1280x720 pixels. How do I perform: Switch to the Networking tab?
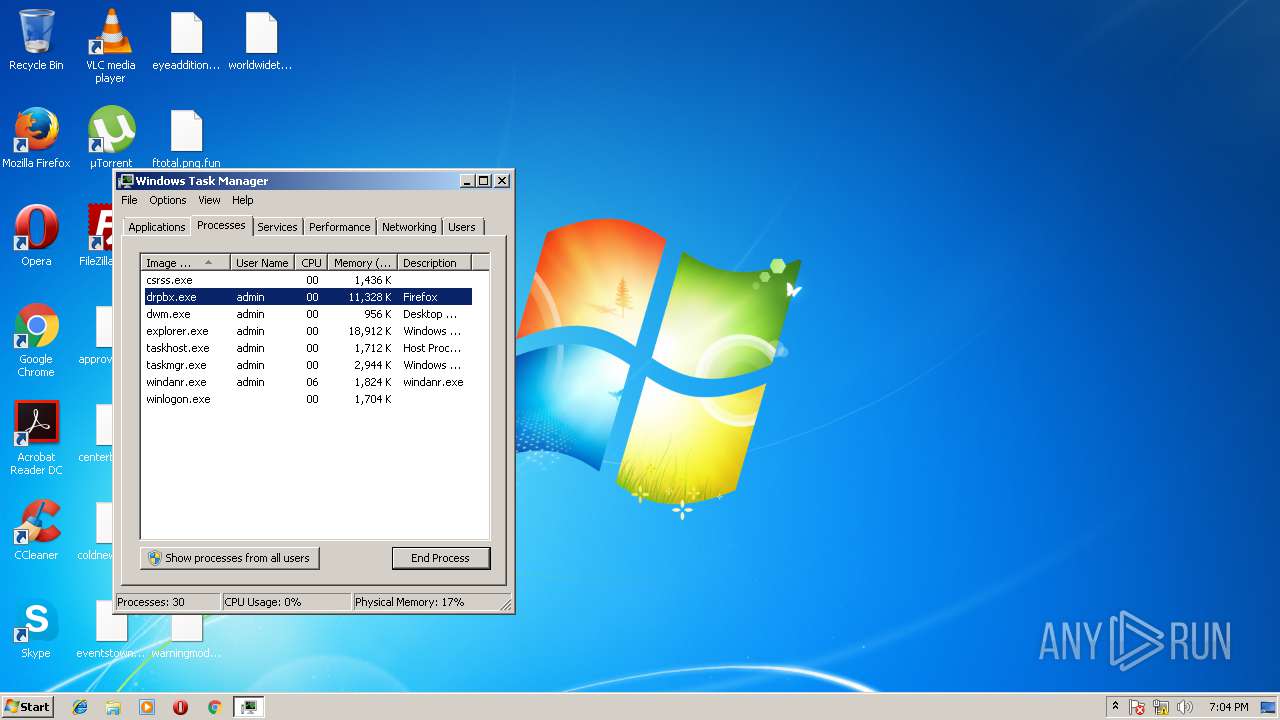point(409,227)
